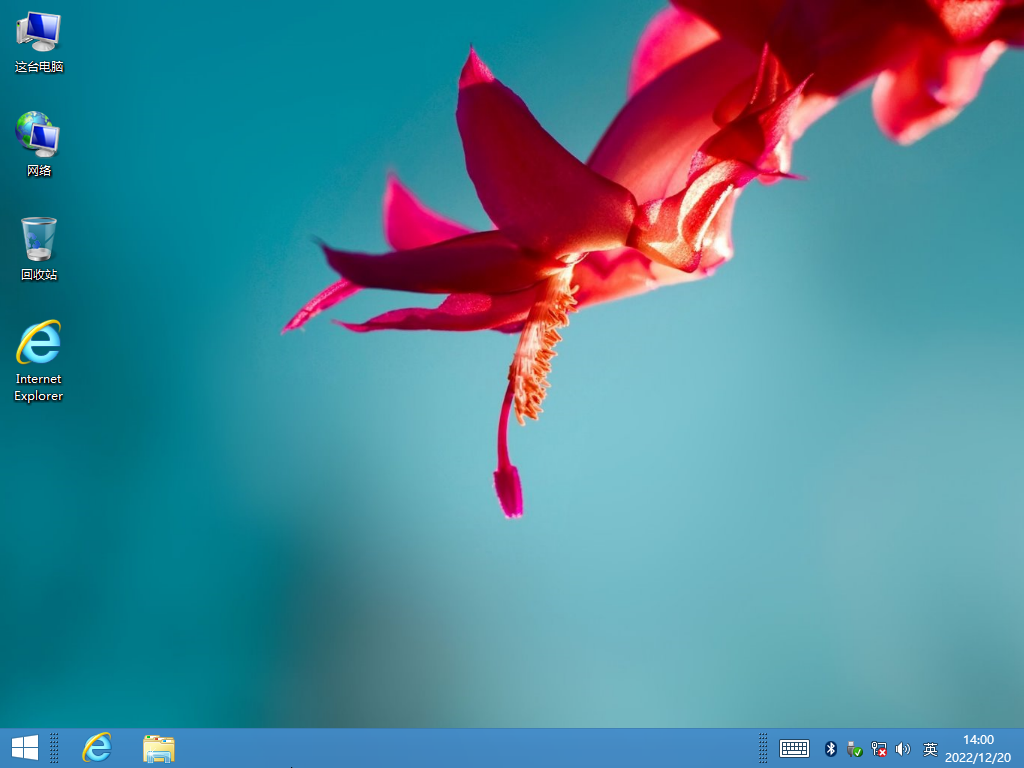Open Bluetooth options from the system tray
The height and width of the screenshot is (768, 1024).
point(830,747)
